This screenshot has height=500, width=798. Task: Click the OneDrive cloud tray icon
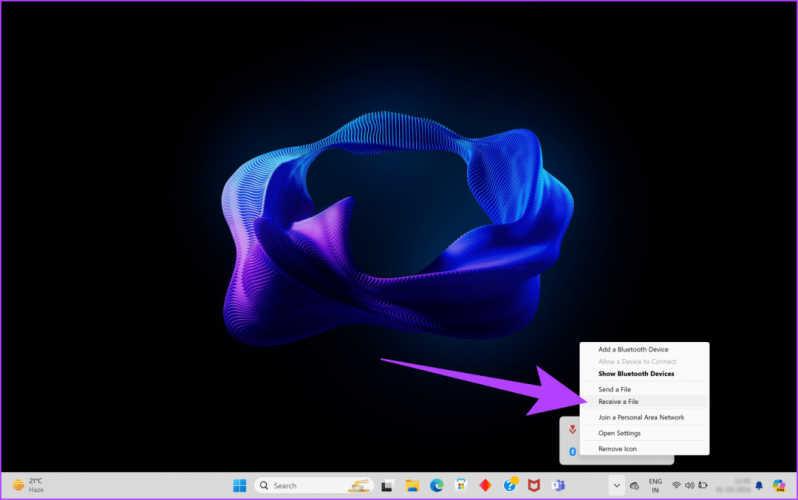click(x=634, y=486)
